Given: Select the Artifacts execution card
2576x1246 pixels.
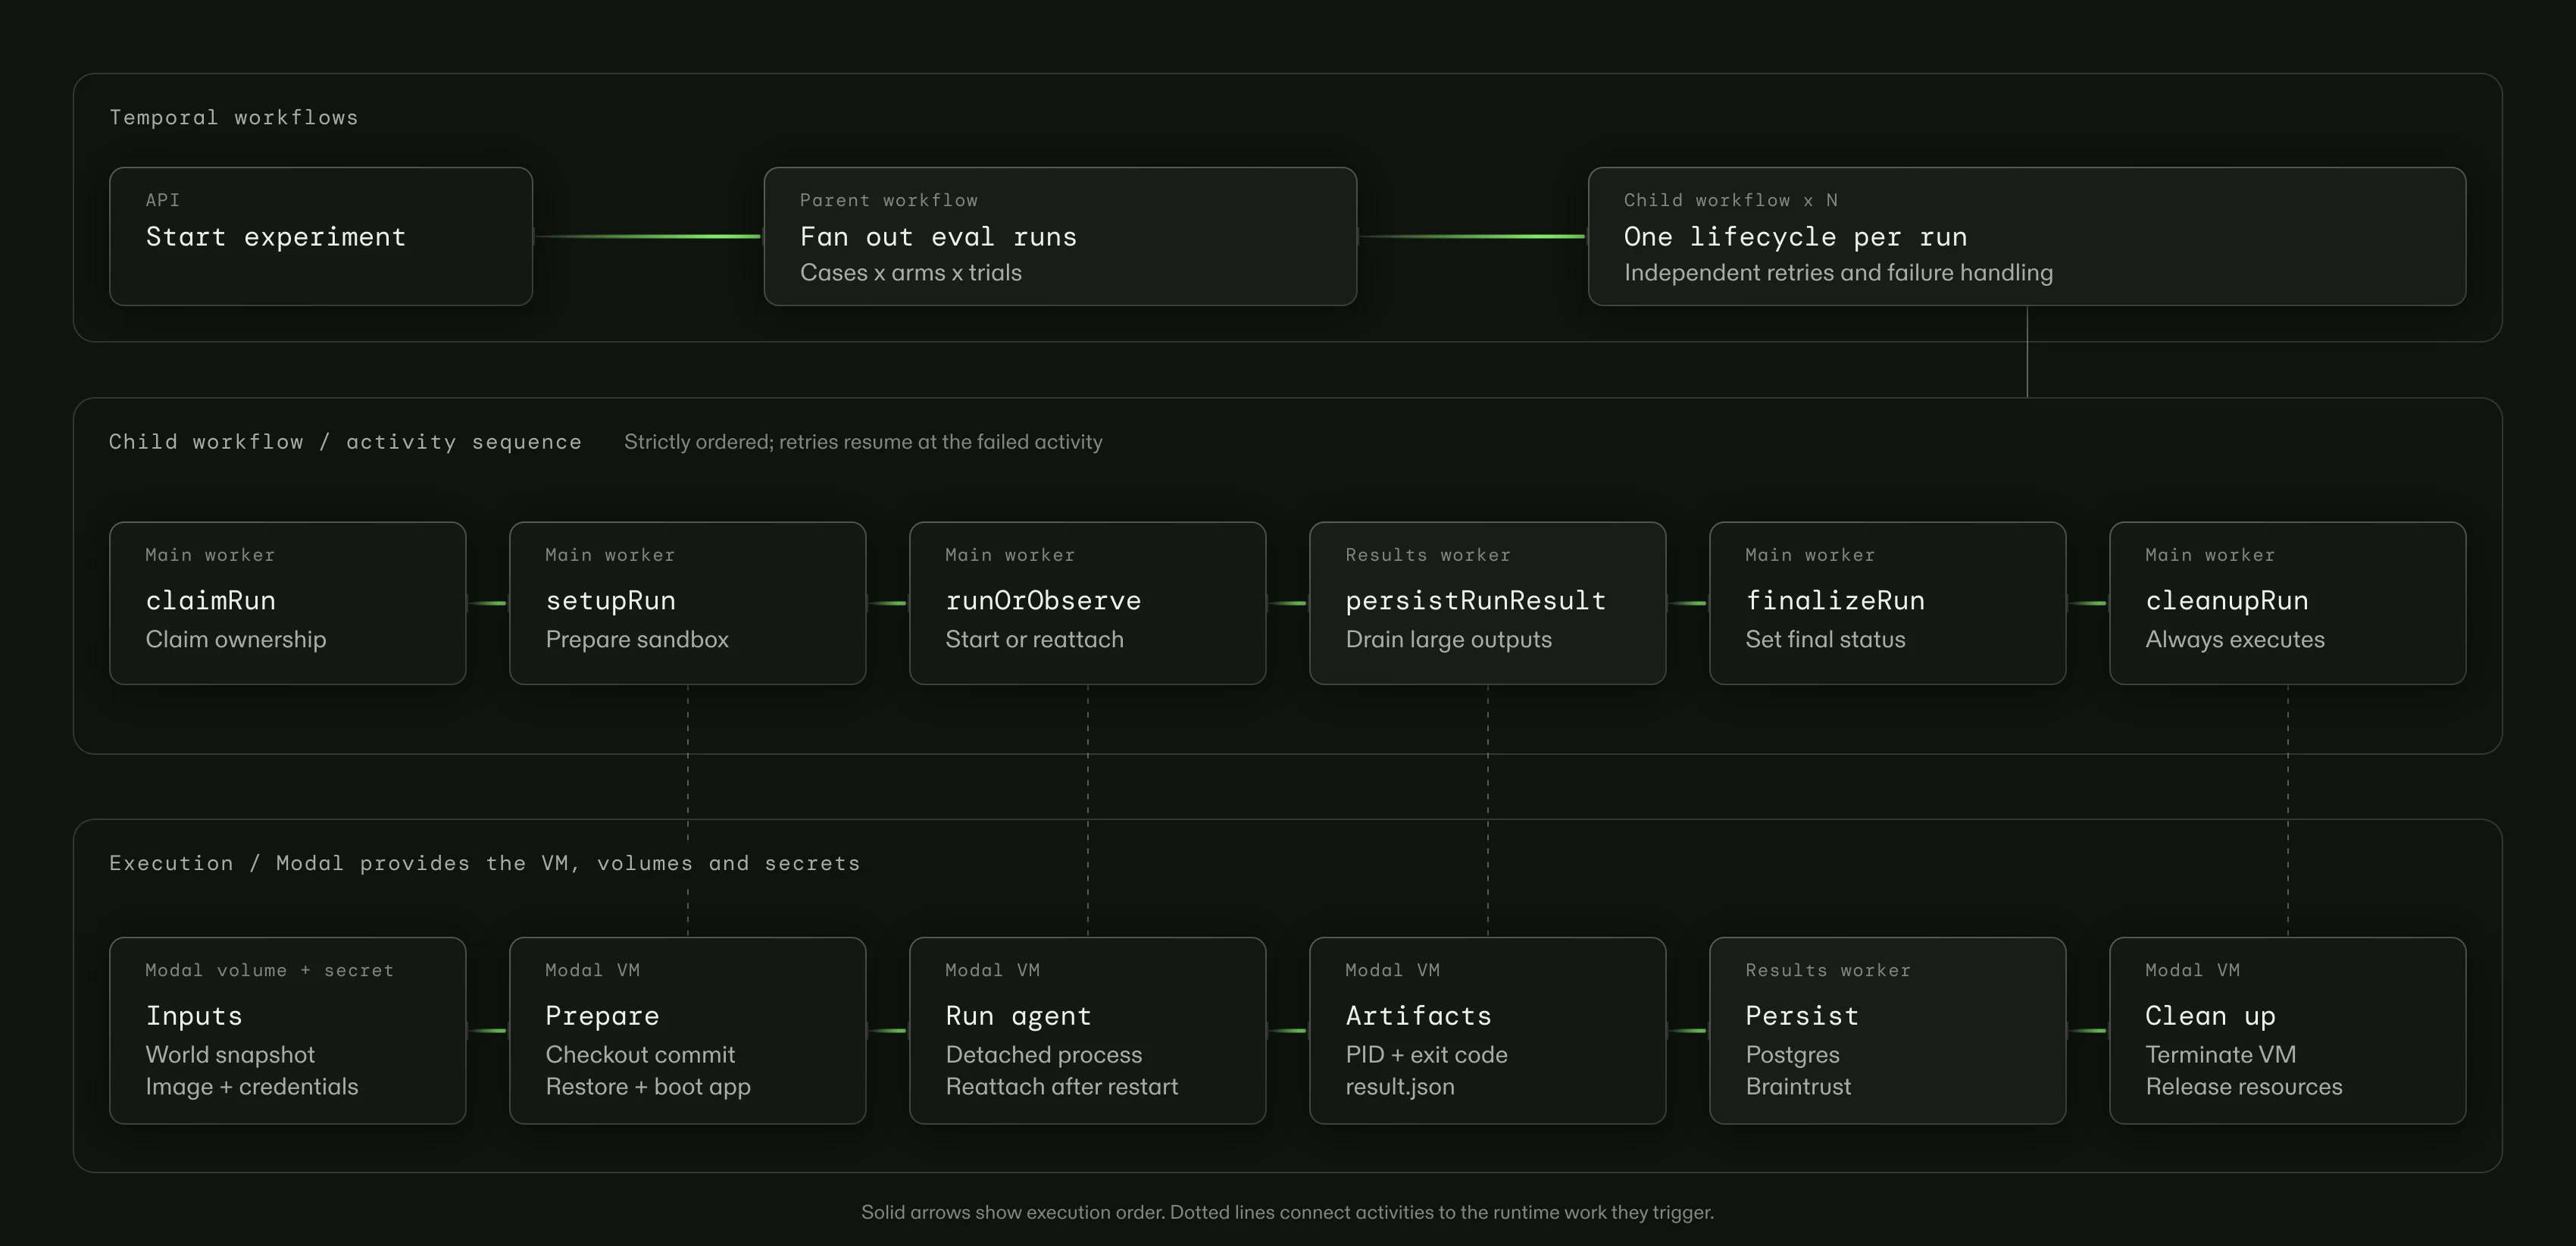Looking at the screenshot, I should (1488, 1030).
